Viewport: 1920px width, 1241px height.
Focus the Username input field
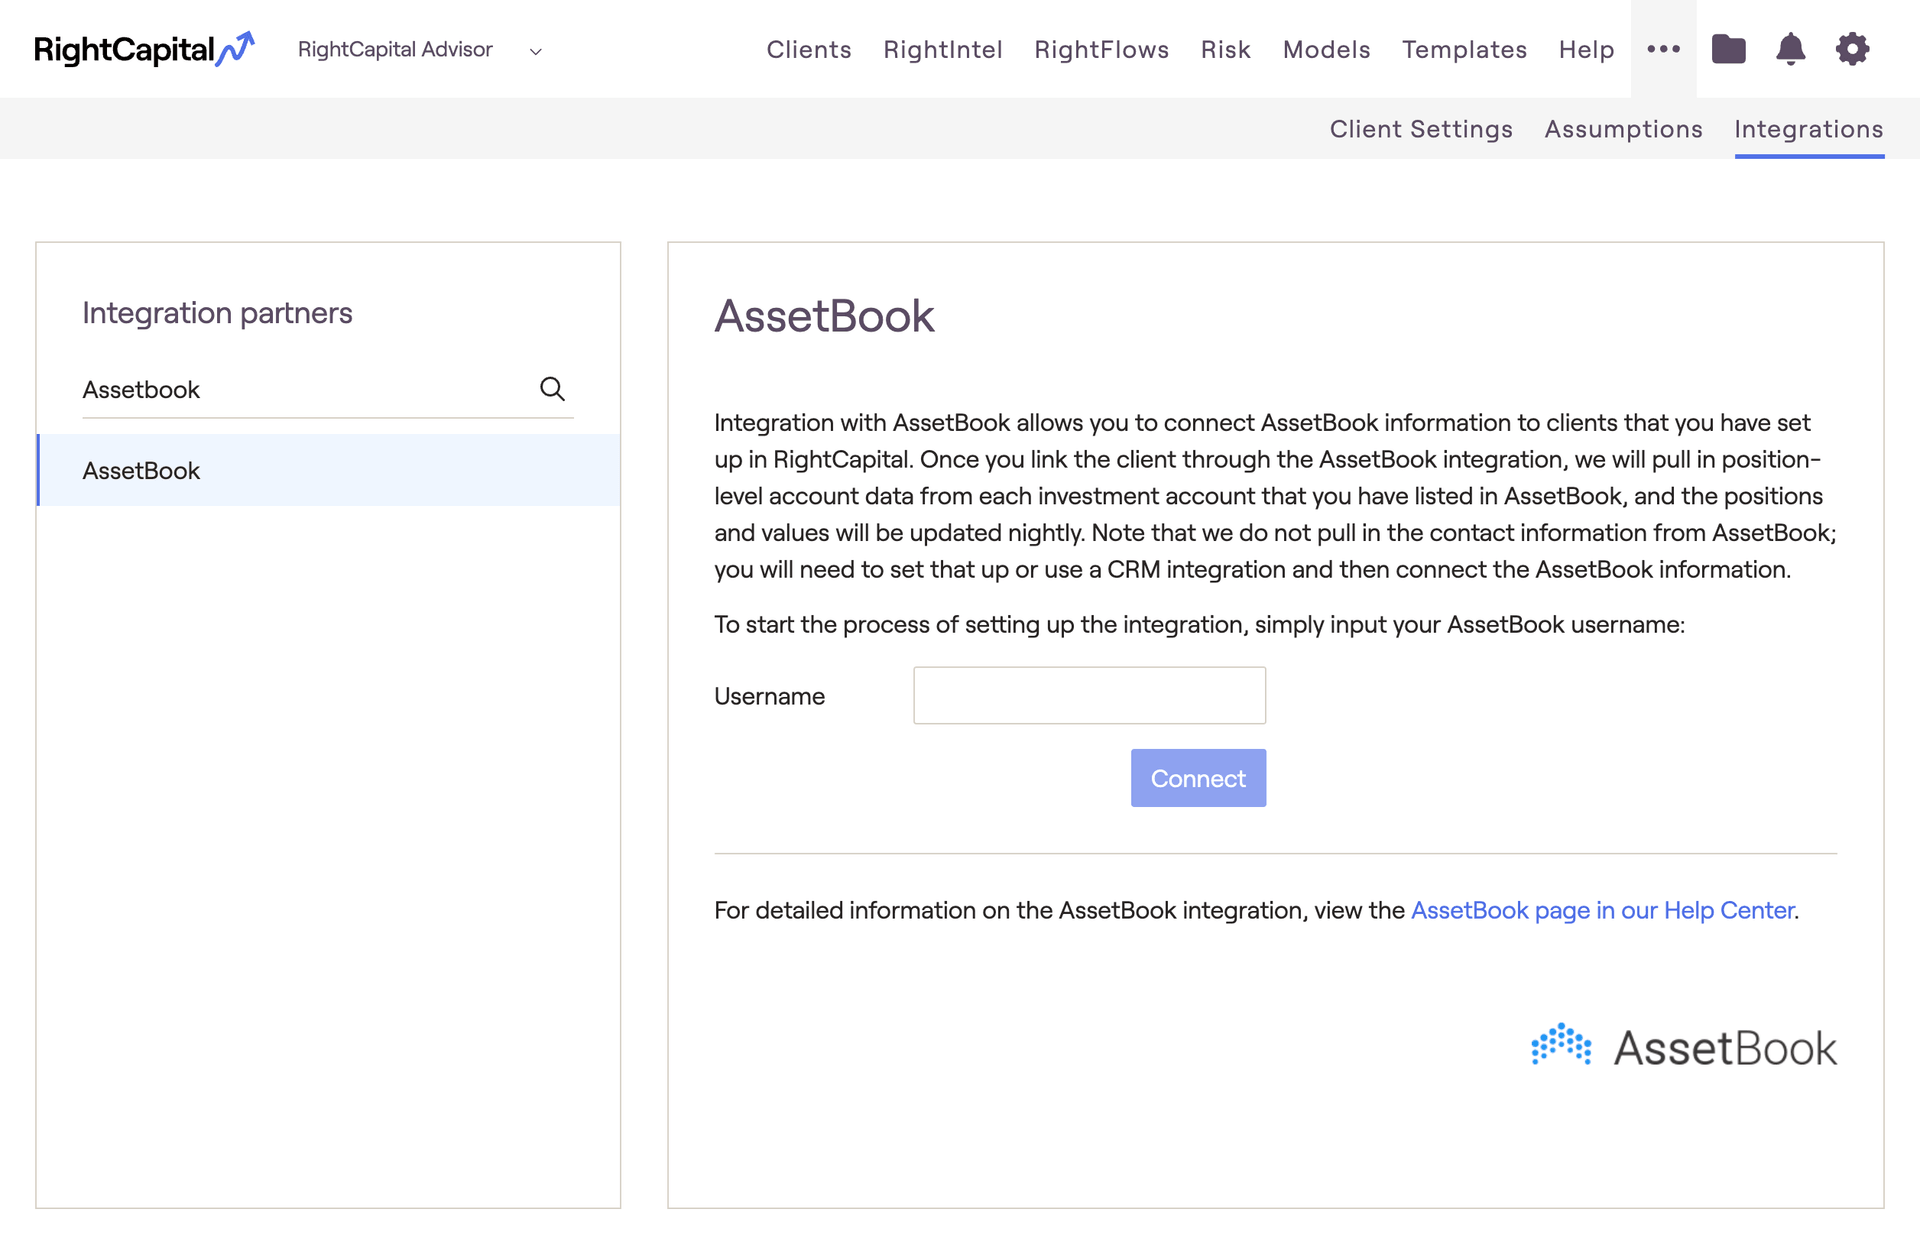1089,695
